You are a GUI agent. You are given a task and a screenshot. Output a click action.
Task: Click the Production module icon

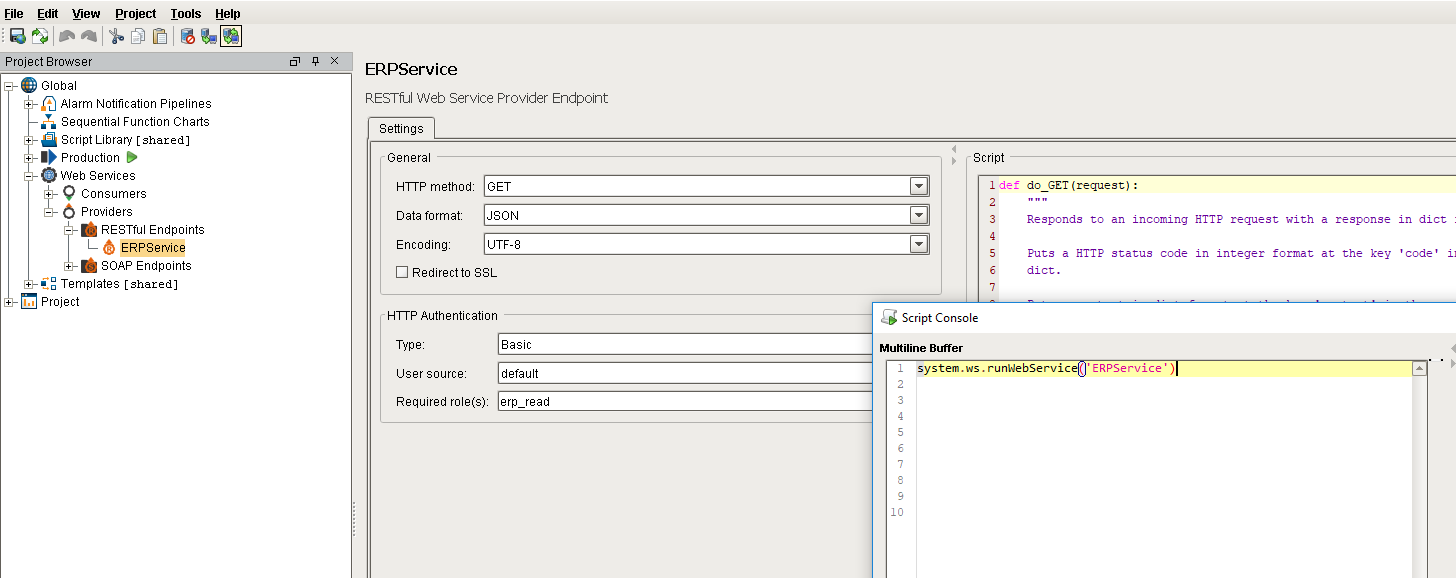49,157
